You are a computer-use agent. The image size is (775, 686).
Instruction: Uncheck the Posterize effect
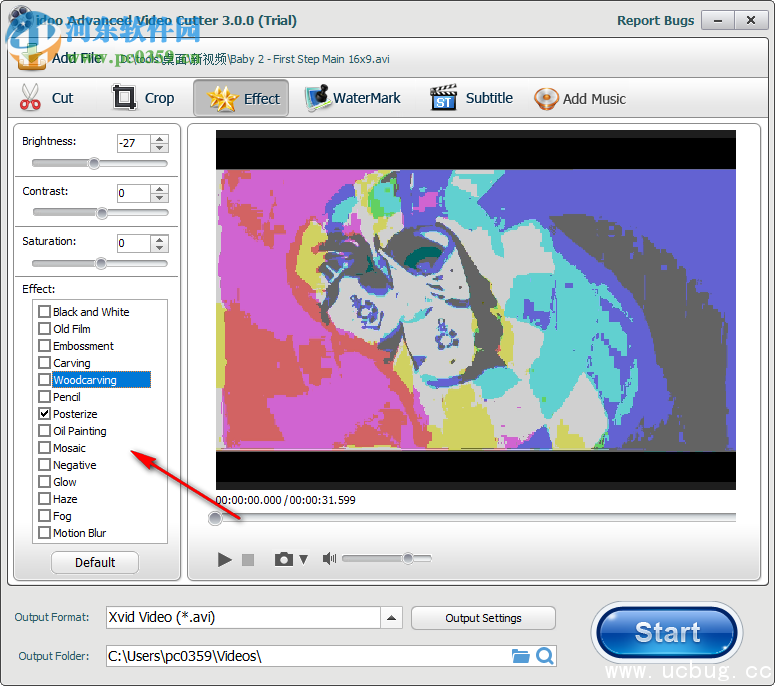tap(44, 414)
